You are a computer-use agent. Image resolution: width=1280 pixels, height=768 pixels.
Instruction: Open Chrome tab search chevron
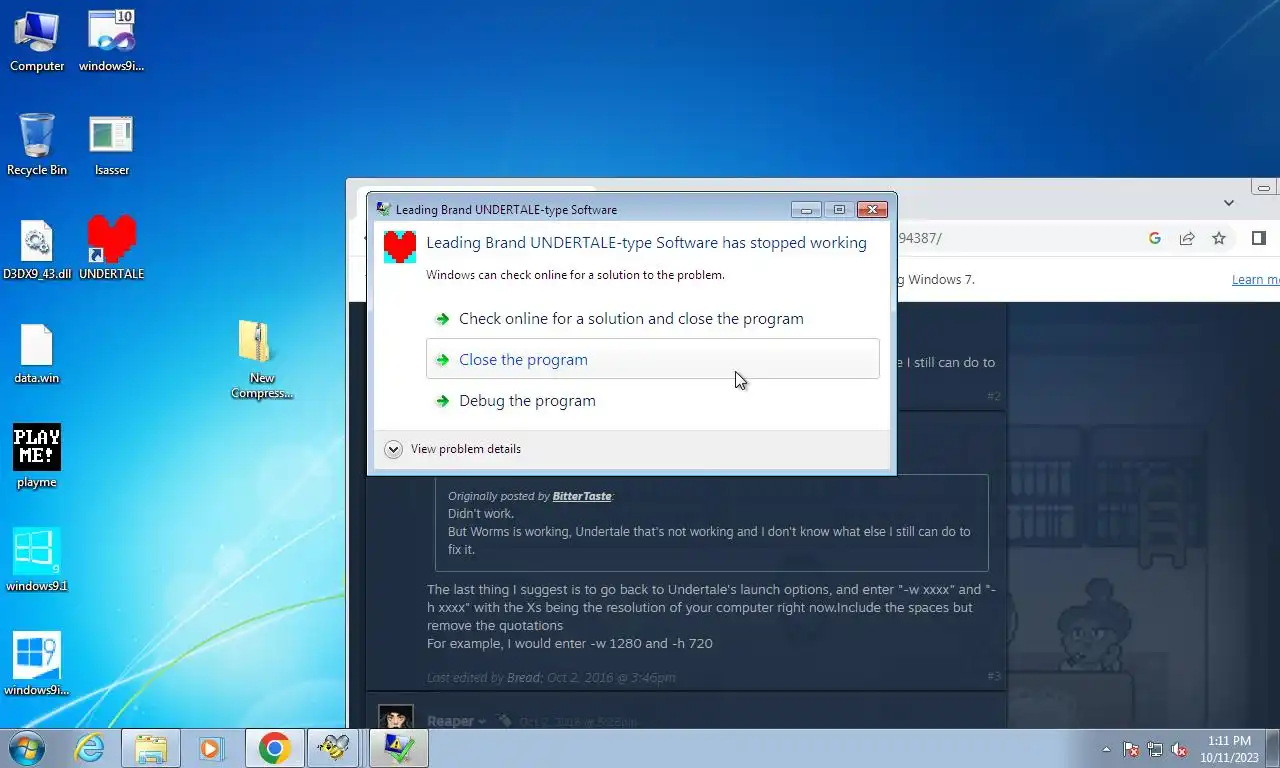1229,203
